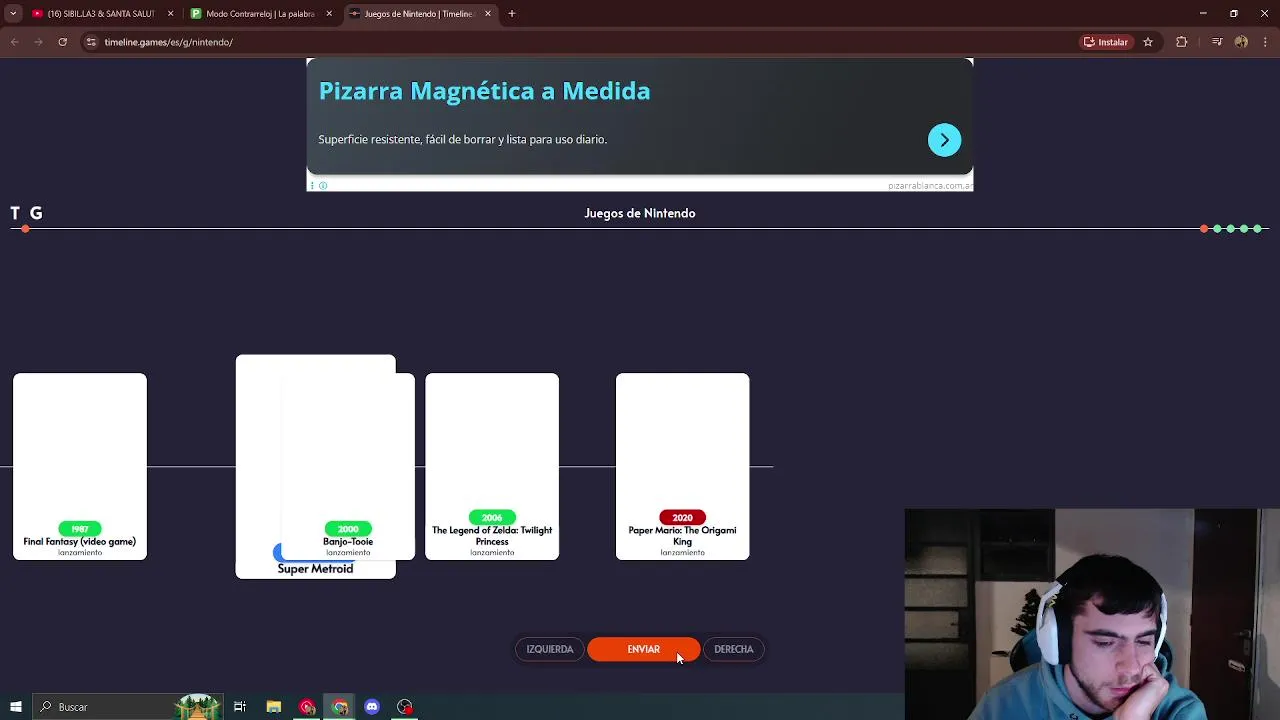Bookmark this page with the star
This screenshot has width=1280, height=720.
(x=1148, y=42)
